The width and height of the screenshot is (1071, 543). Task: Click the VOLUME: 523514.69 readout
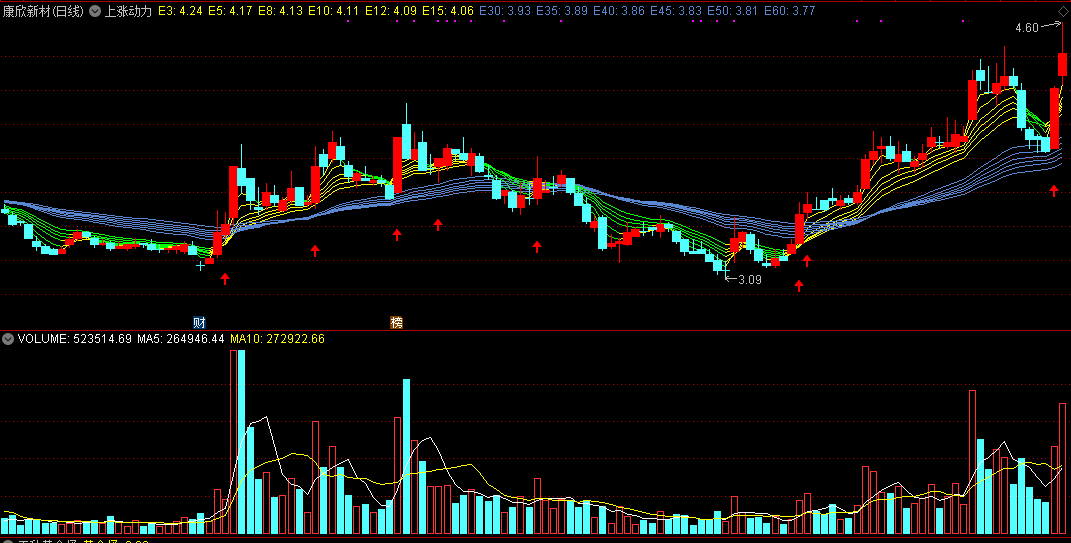coord(74,339)
